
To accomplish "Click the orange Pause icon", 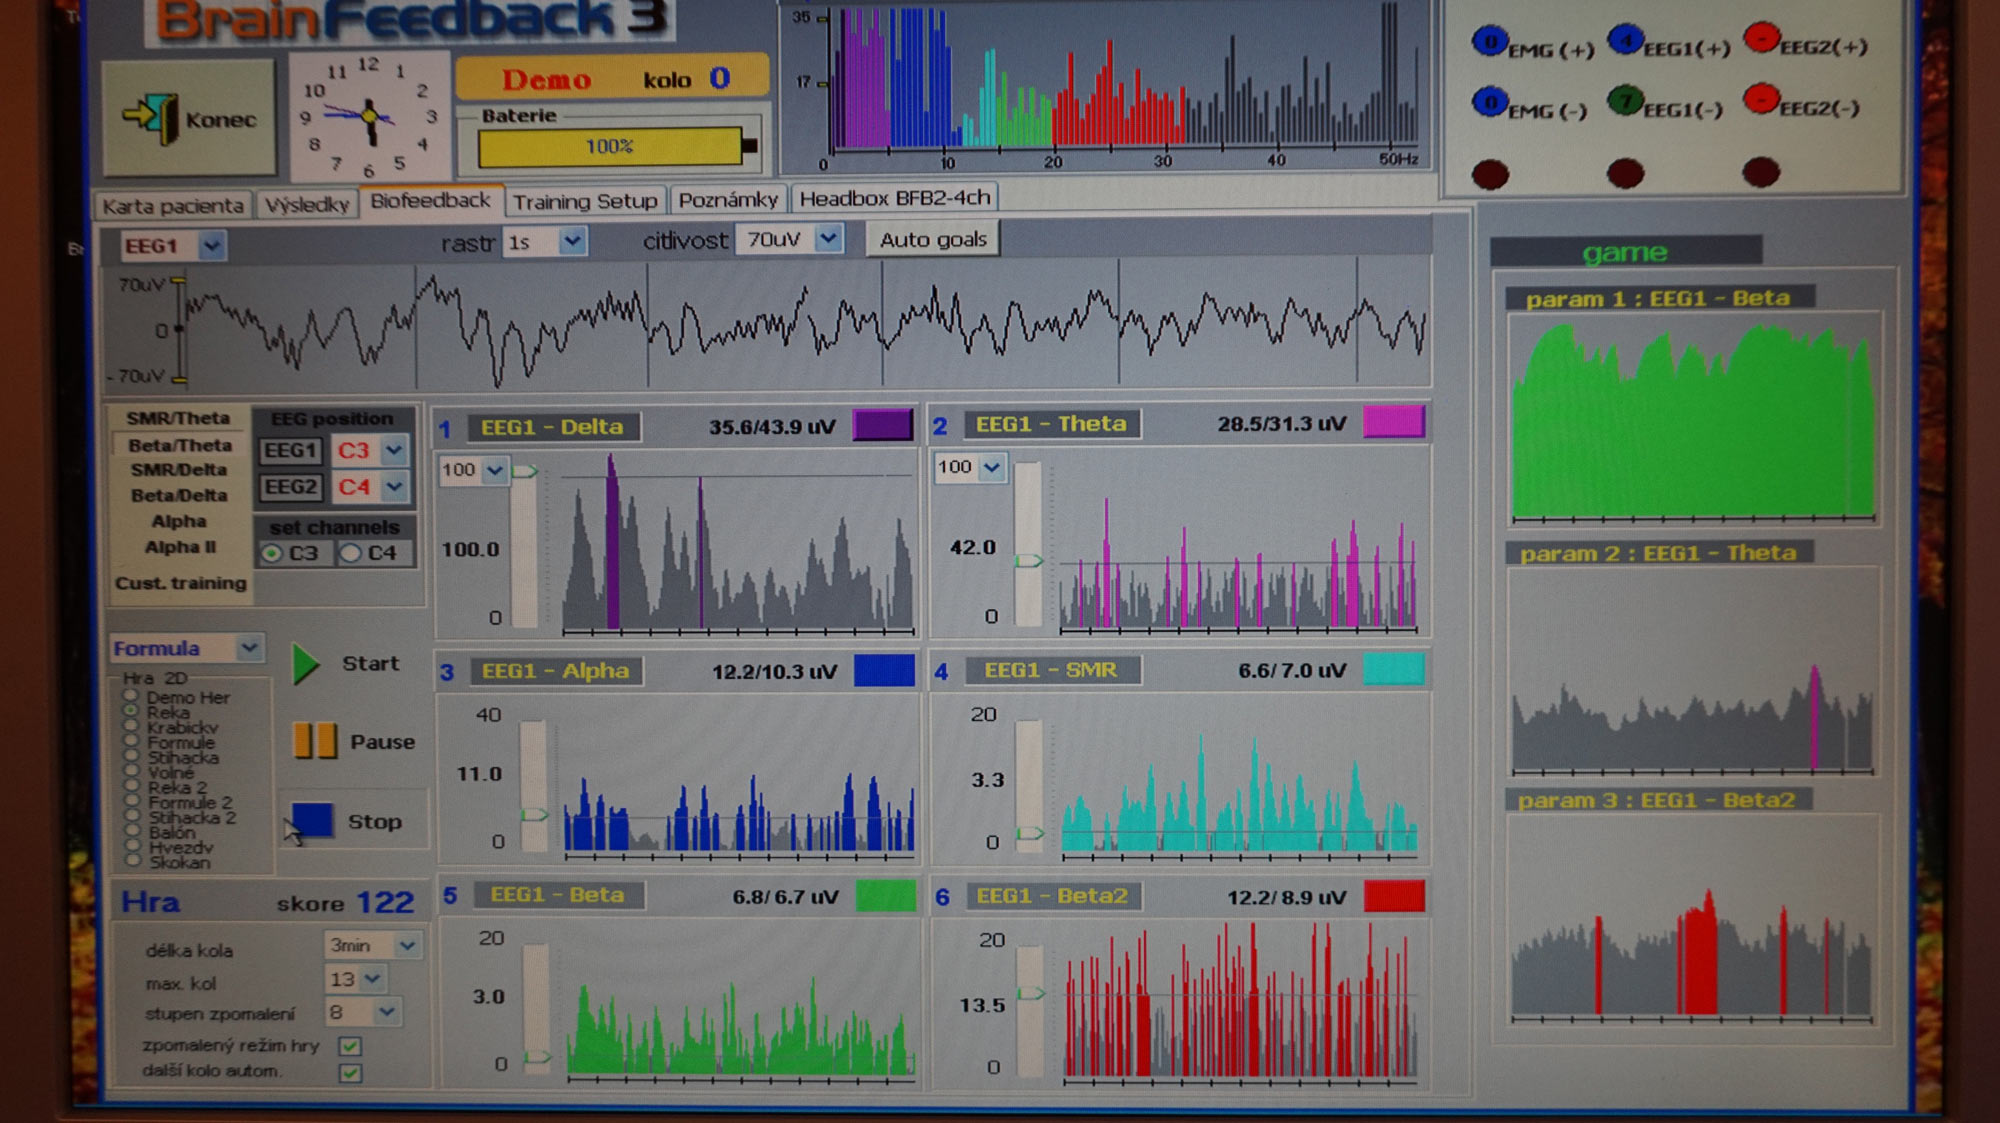I will (x=314, y=740).
